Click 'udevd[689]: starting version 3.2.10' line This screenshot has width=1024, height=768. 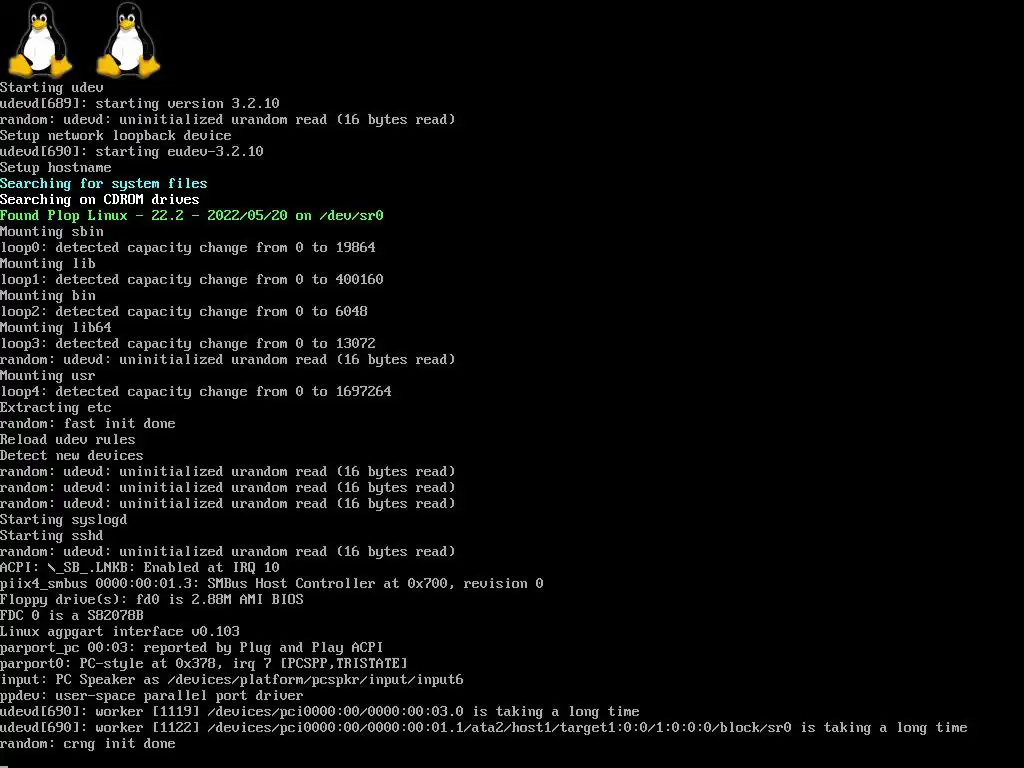[x=140, y=103]
